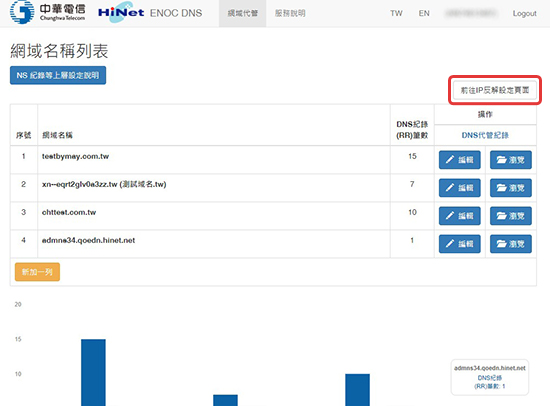Click the Chunghwa Telecom logo
This screenshot has width=550, height=406.
(47, 12)
